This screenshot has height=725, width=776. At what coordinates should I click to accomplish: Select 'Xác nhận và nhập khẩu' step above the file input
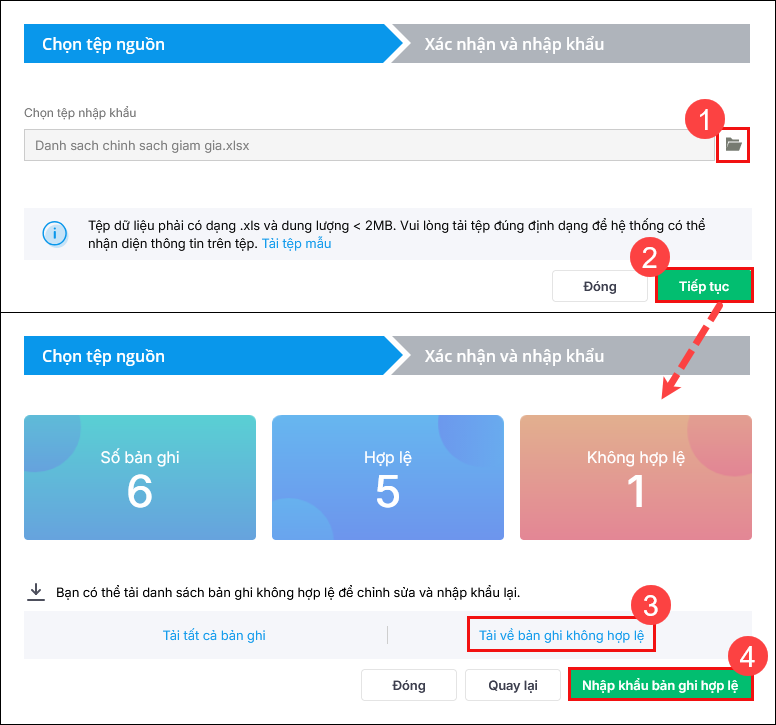coord(514,44)
